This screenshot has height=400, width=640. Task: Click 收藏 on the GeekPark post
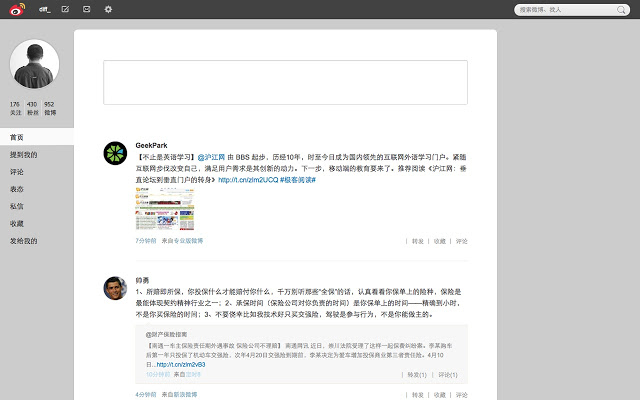tap(440, 241)
